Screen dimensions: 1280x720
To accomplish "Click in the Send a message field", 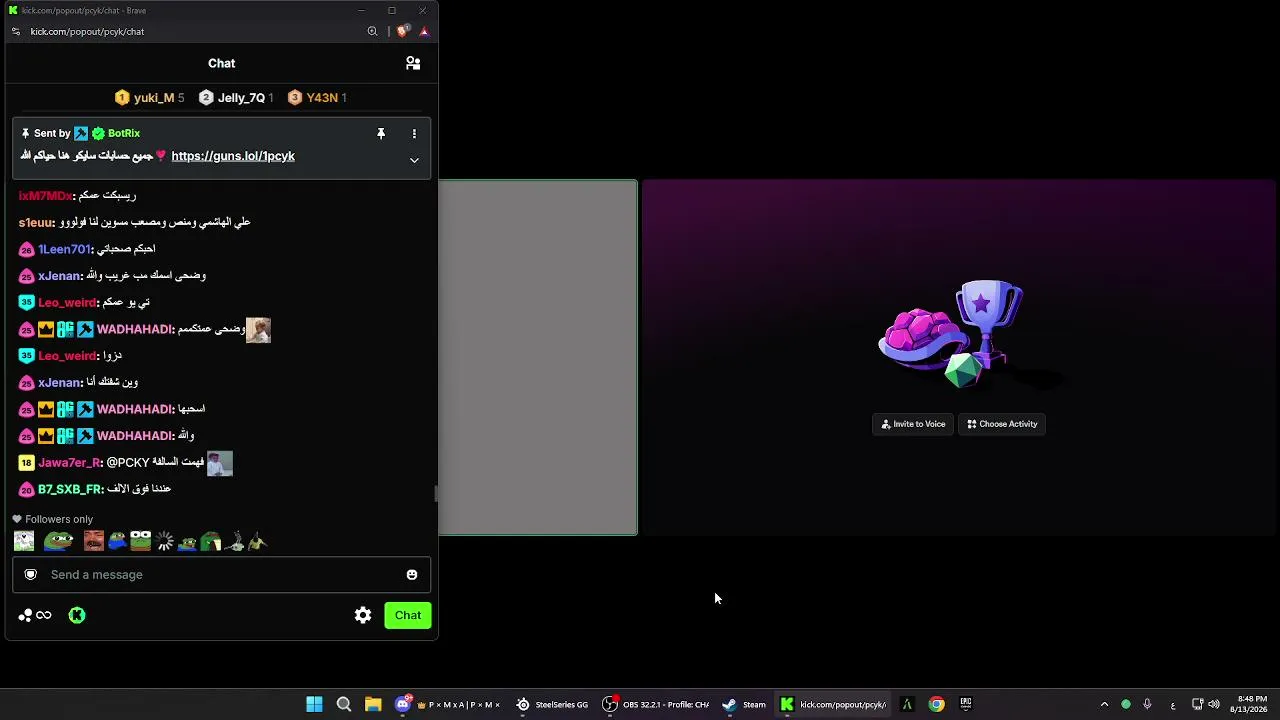I will 222,574.
